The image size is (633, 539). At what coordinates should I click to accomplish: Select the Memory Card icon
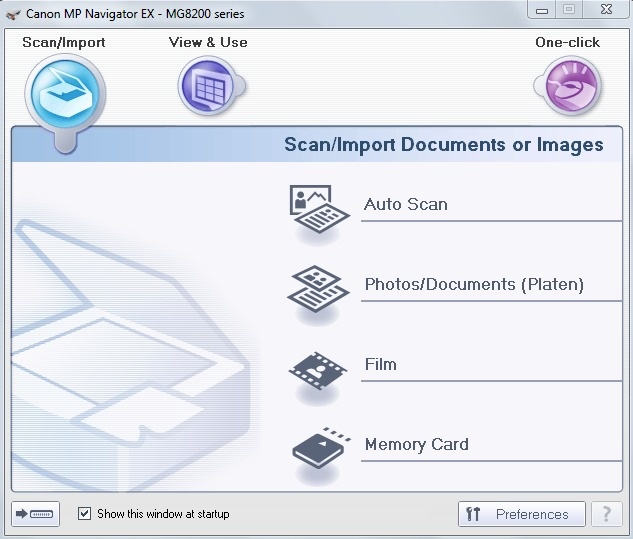[x=318, y=447]
